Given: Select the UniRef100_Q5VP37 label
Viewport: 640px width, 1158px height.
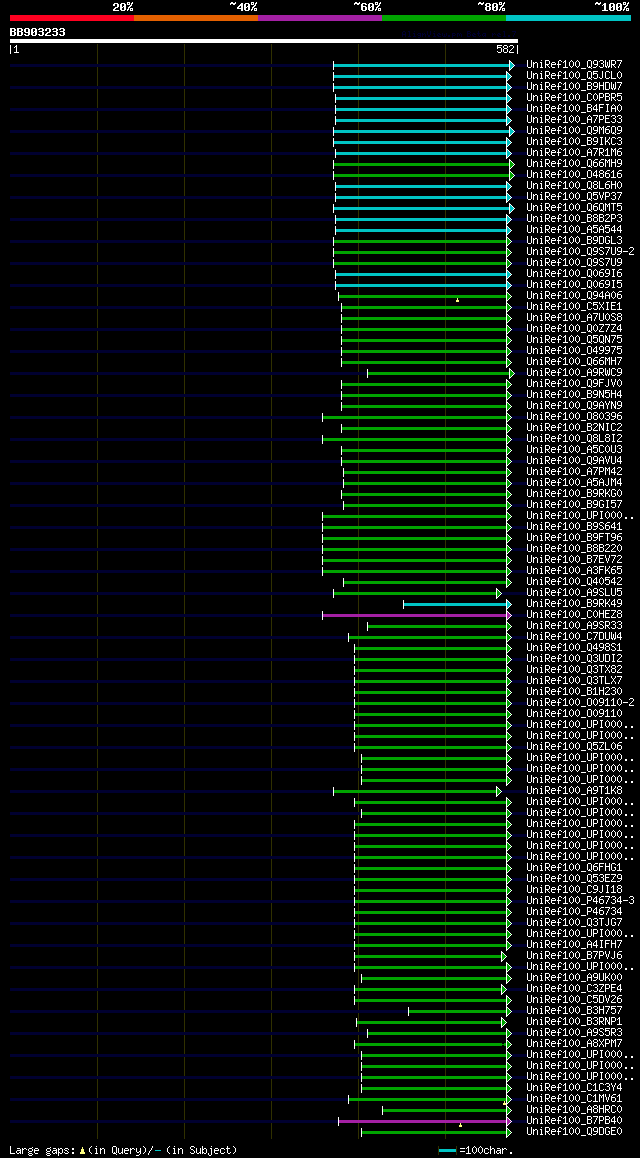Looking at the screenshot, I should [x=574, y=197].
